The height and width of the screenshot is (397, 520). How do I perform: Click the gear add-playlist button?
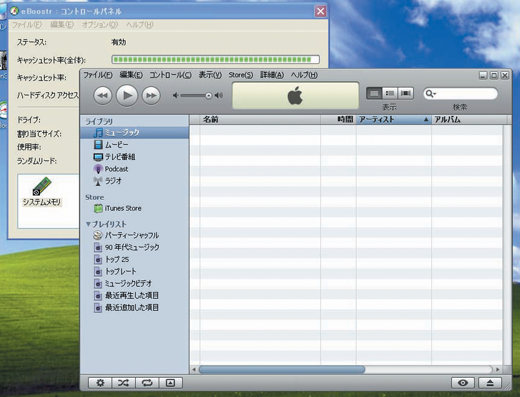click(x=100, y=383)
